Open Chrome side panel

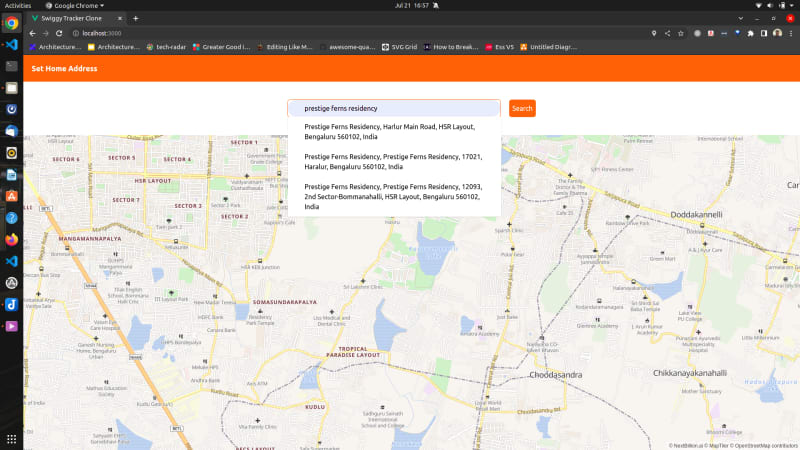[x=764, y=33]
